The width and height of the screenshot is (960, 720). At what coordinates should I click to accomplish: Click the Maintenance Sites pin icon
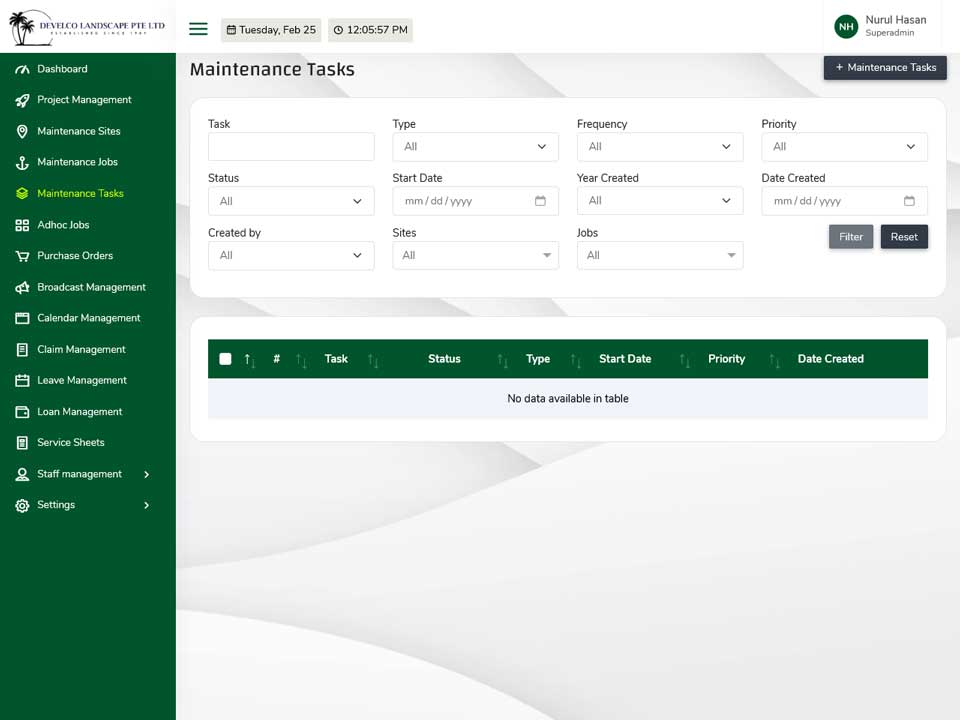(x=22, y=132)
